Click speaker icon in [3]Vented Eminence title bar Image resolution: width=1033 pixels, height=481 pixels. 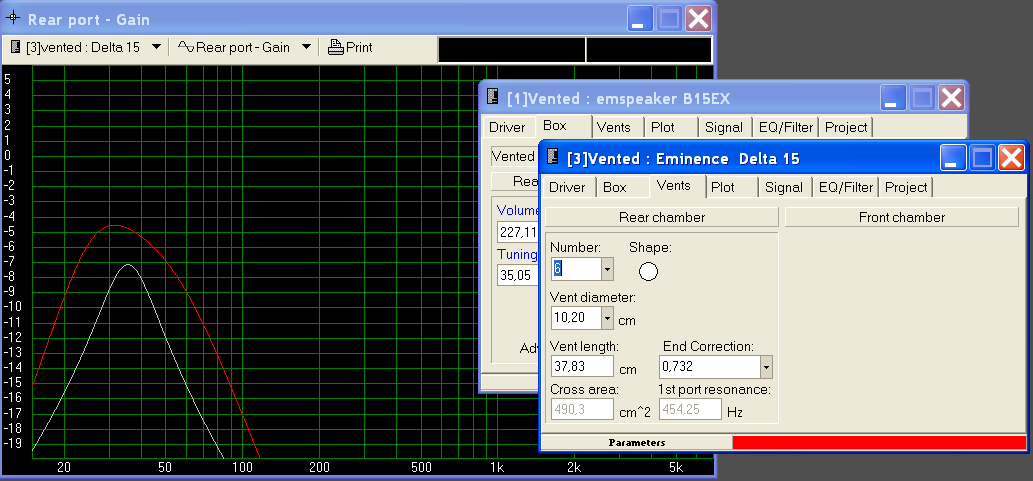[x=552, y=158]
